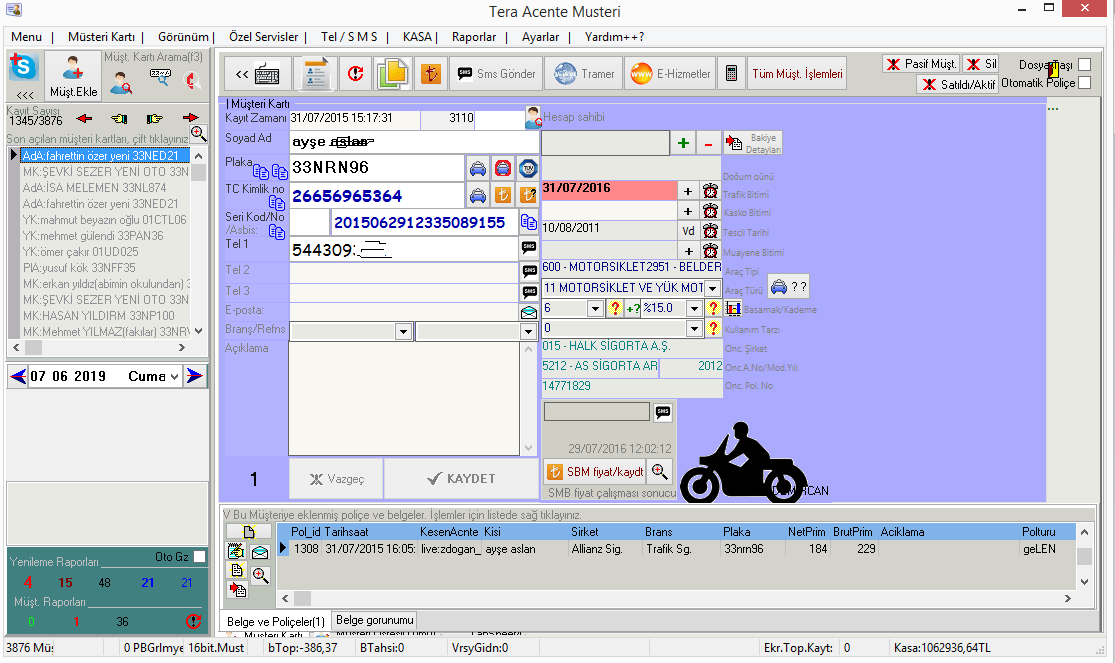Open the E-Hizmetler web services button
The width and height of the screenshot is (1115, 663).
tap(670, 74)
